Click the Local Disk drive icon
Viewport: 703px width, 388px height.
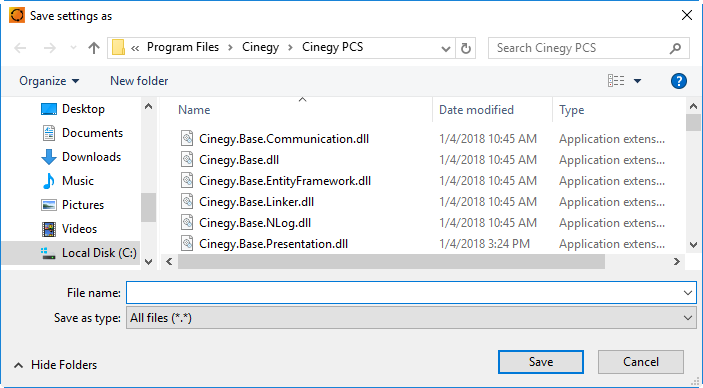click(48, 253)
